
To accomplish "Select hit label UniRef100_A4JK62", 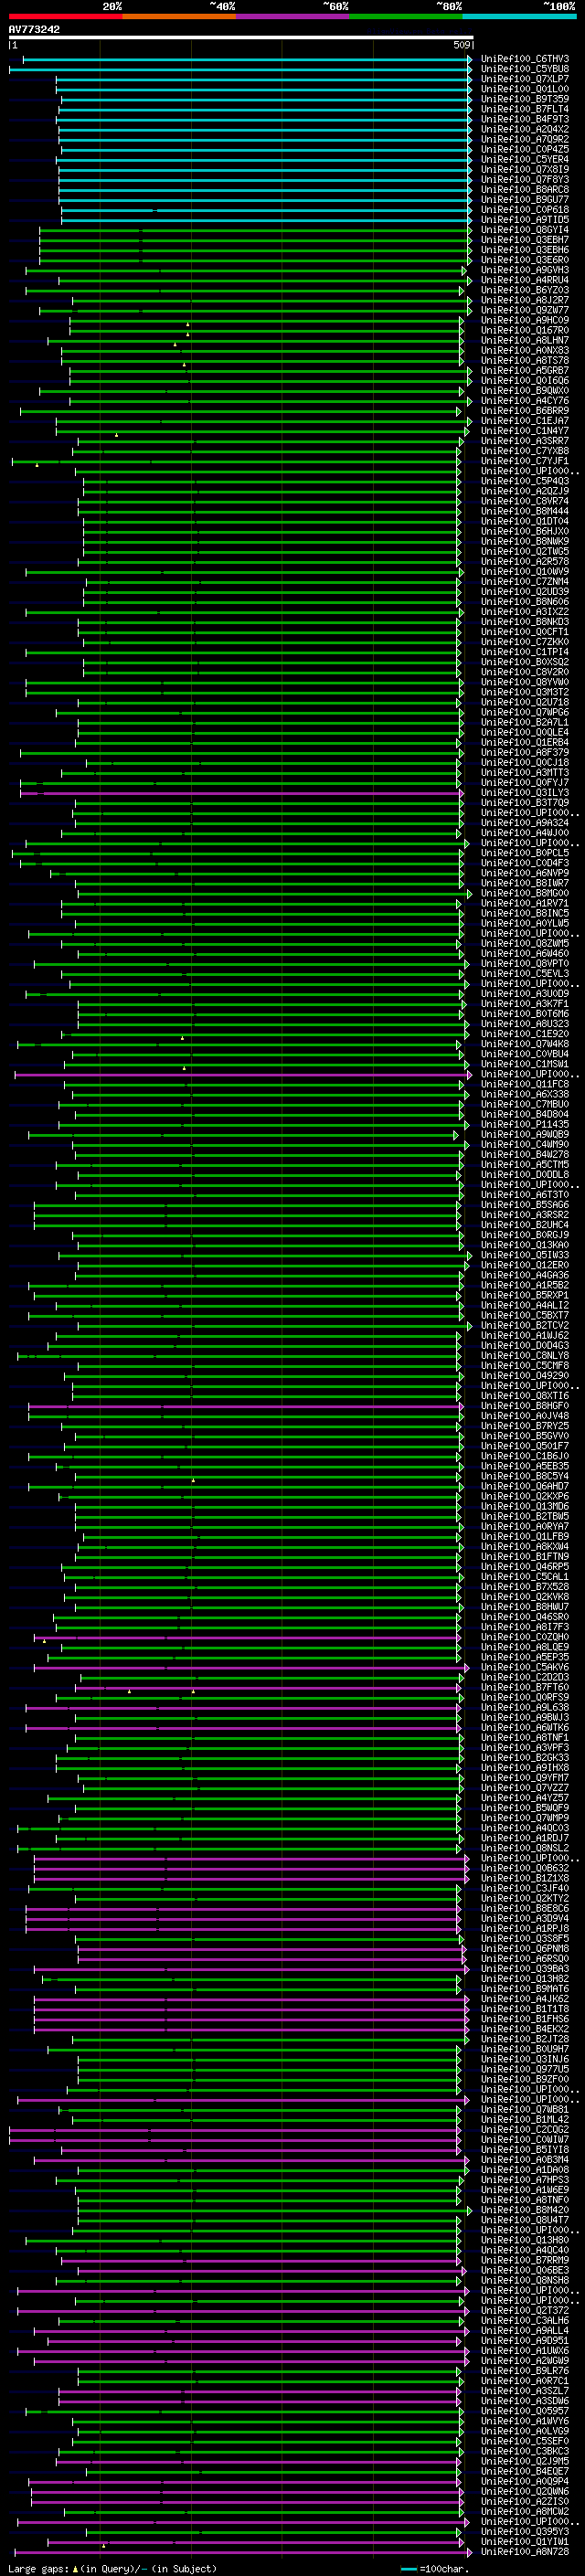I will click(x=525, y=1999).
